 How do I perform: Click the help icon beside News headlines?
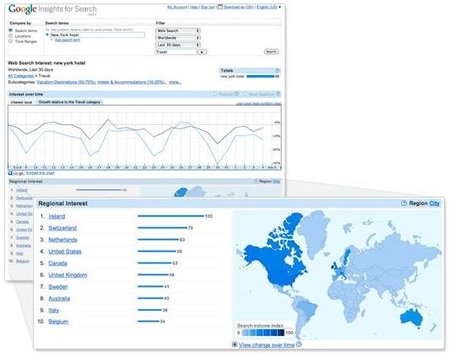tap(278, 94)
